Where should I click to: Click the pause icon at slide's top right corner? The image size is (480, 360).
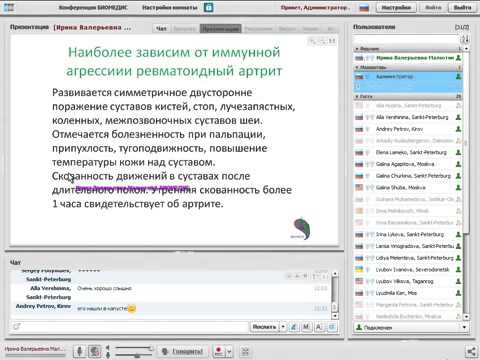pos(332,41)
